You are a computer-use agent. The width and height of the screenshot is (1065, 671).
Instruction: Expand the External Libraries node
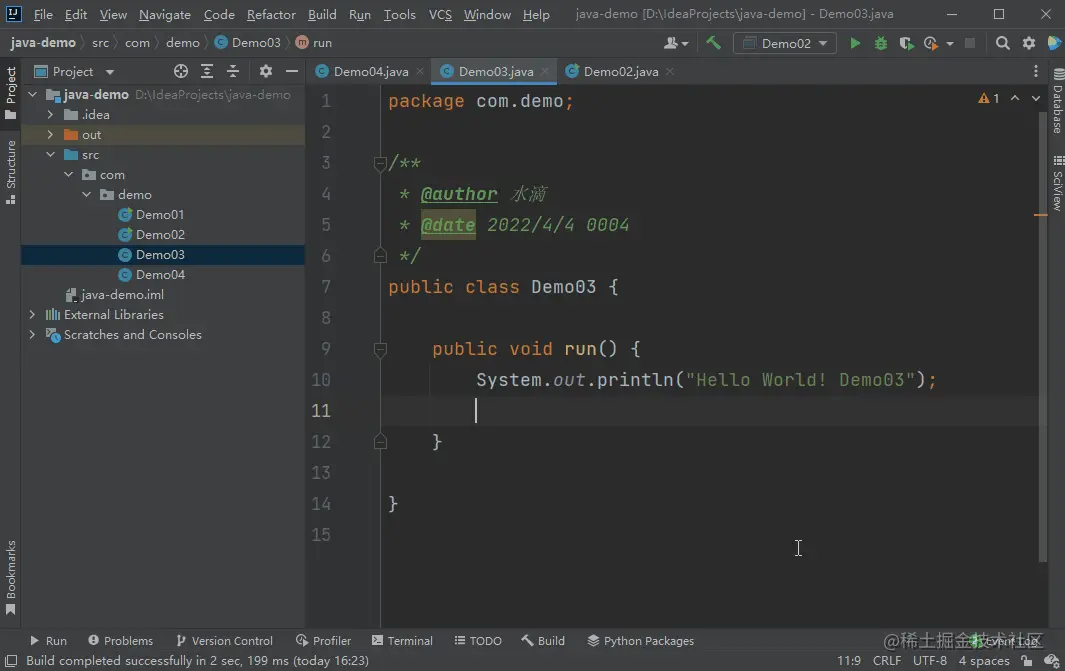point(32,315)
